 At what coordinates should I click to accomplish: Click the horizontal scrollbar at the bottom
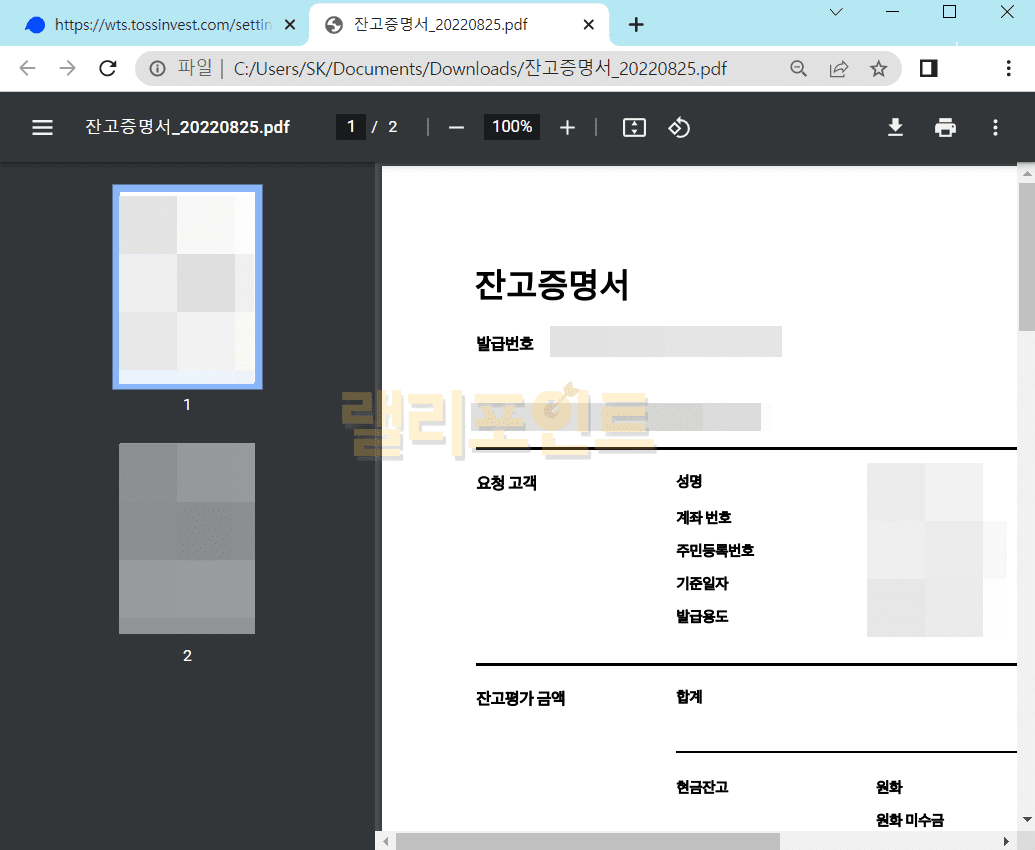coord(587,841)
